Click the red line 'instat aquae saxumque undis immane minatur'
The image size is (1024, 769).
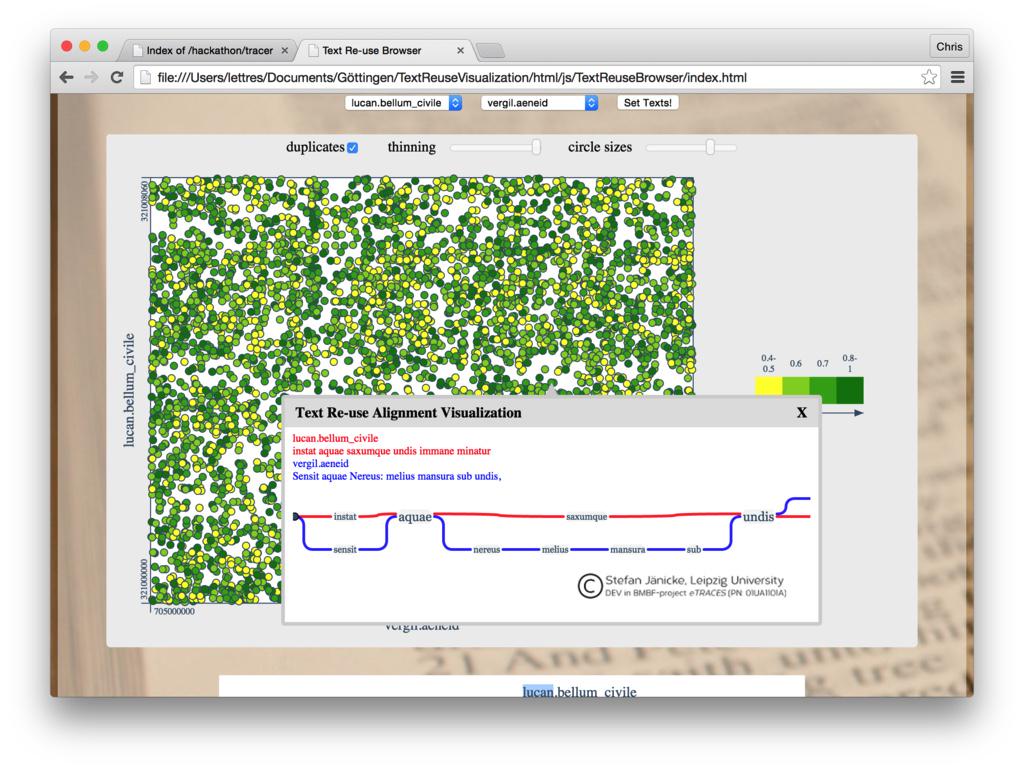391,451
